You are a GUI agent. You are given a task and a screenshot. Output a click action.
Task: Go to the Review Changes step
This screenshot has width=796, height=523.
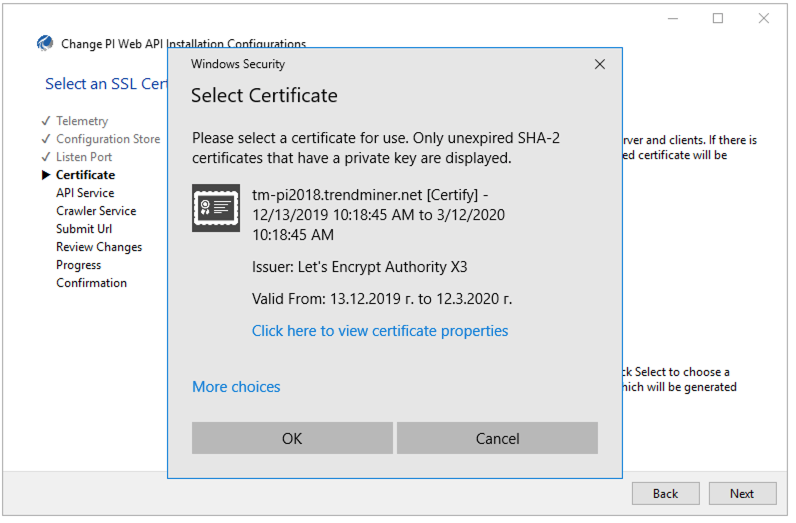pos(99,247)
